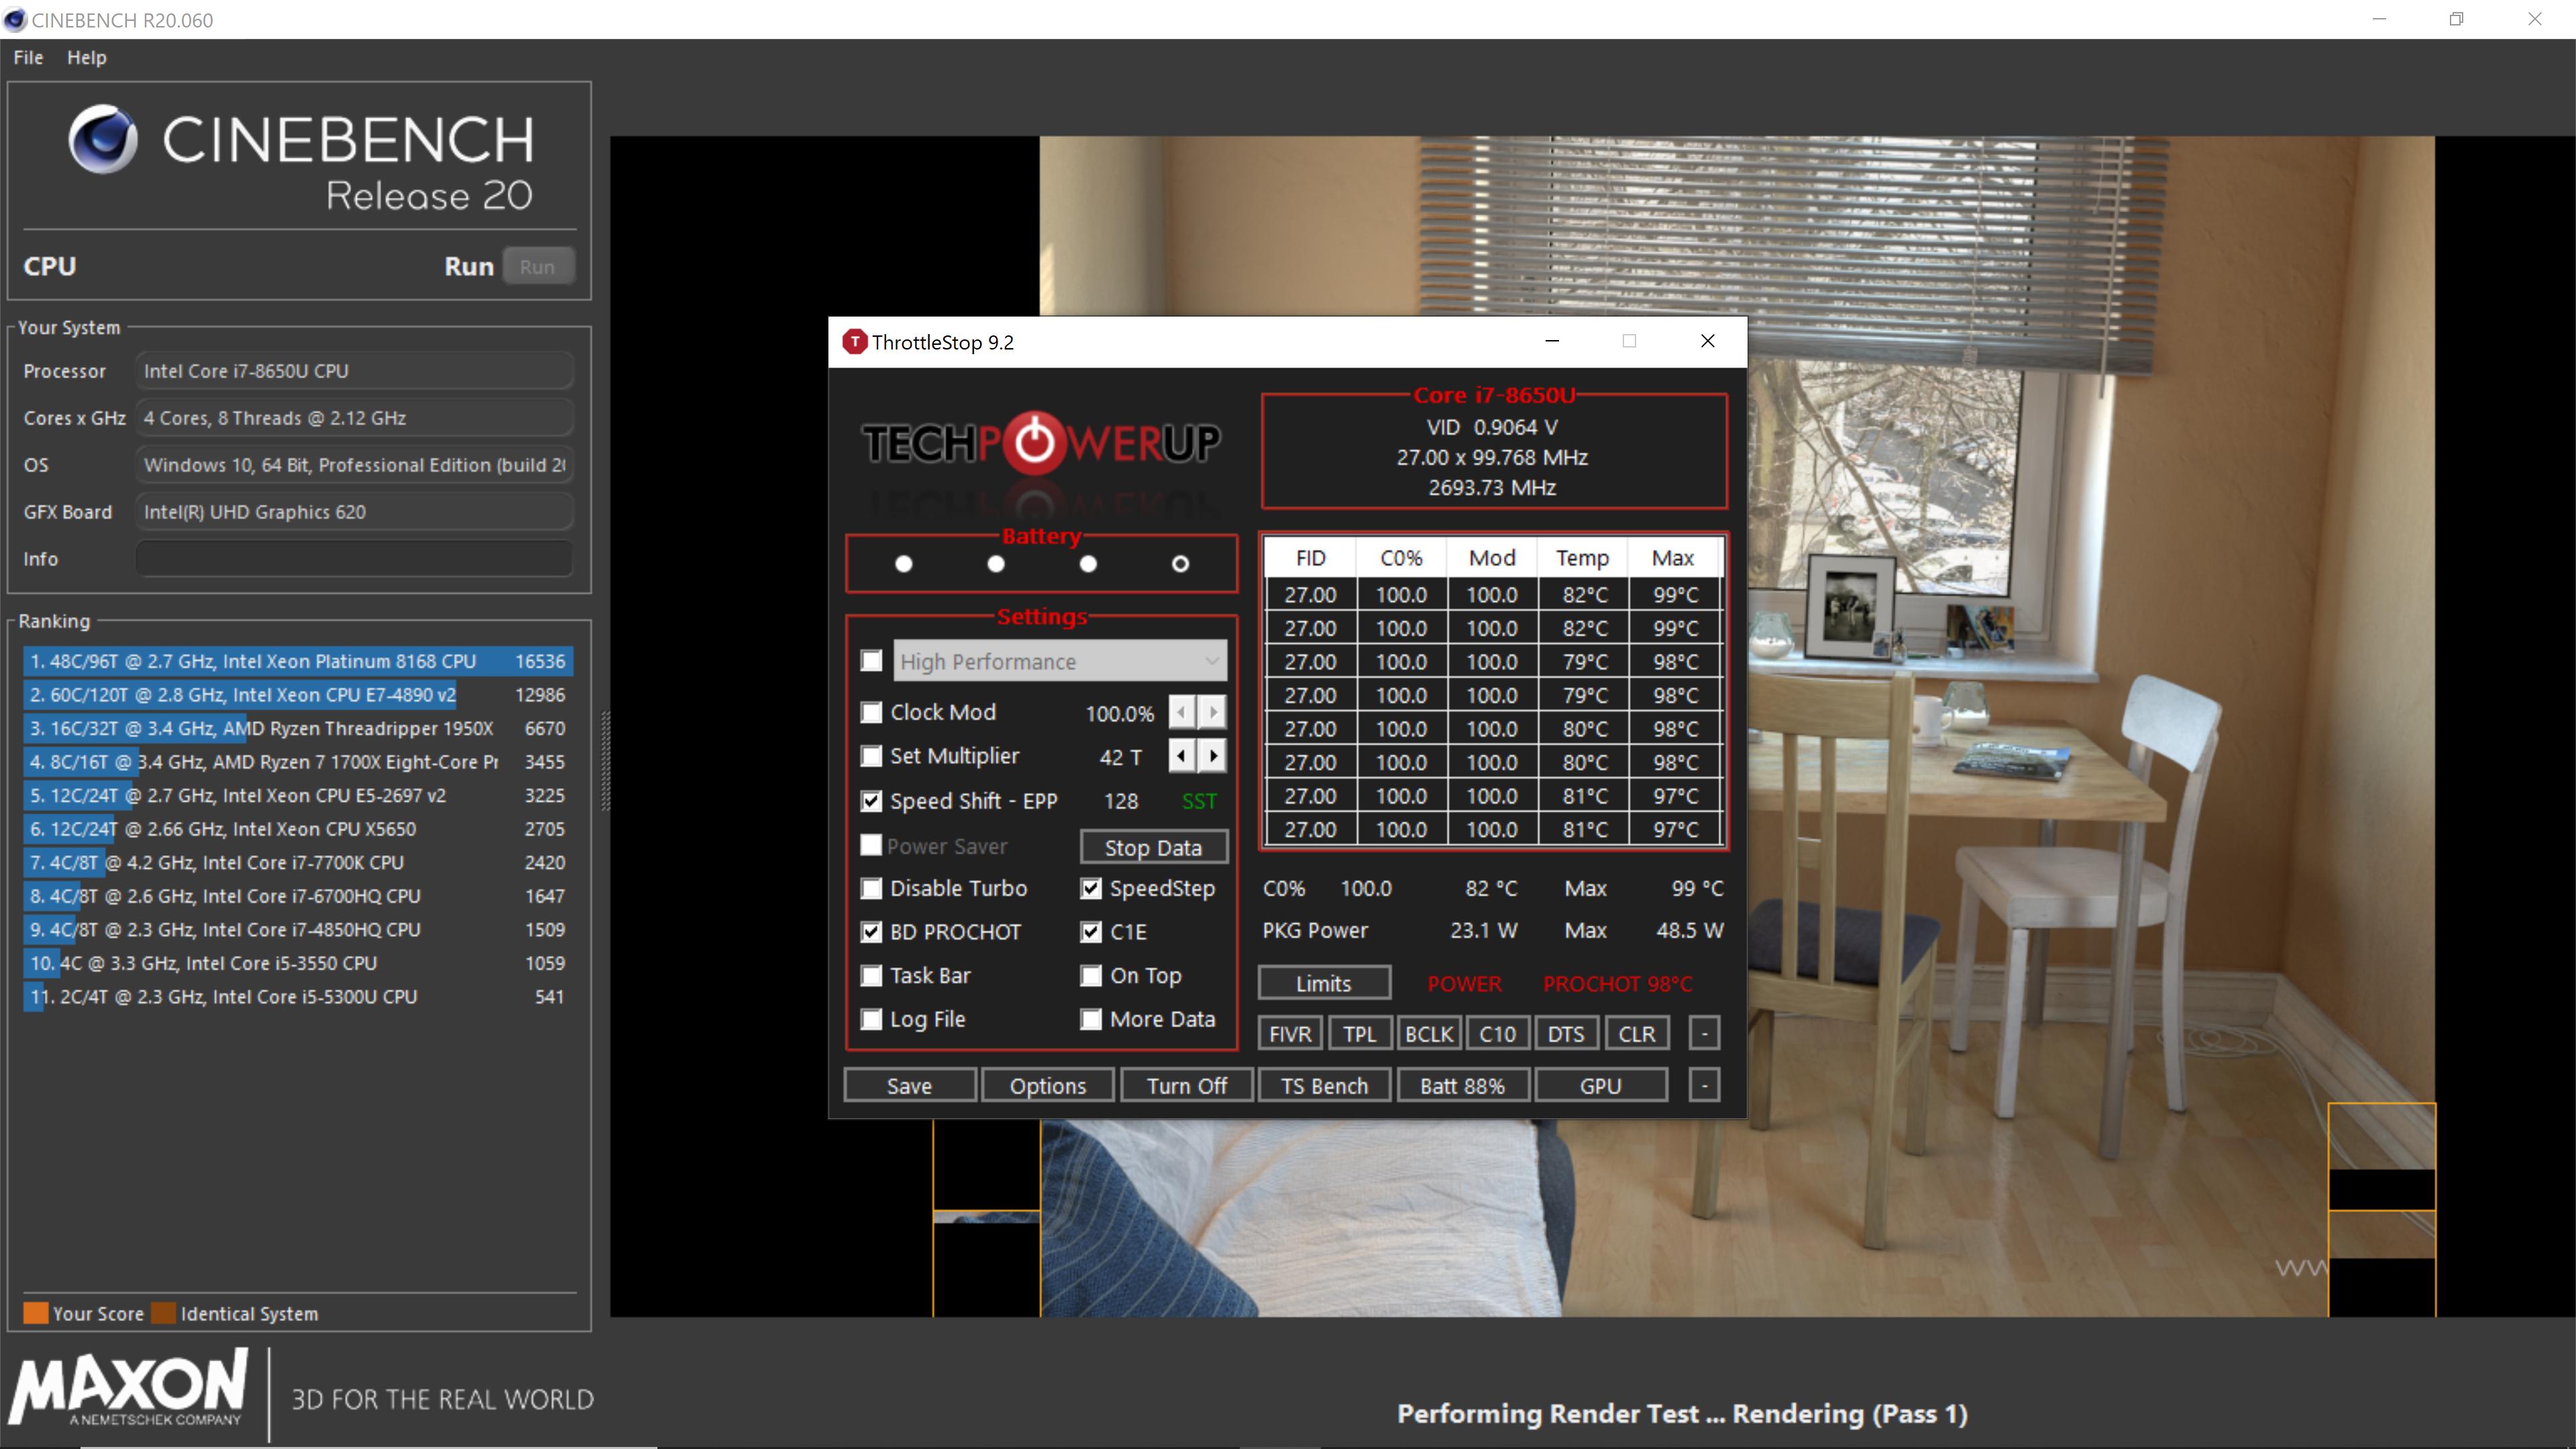This screenshot has height=1449, width=2576.
Task: Click the minus button next to GPU
Action: click(1704, 1085)
